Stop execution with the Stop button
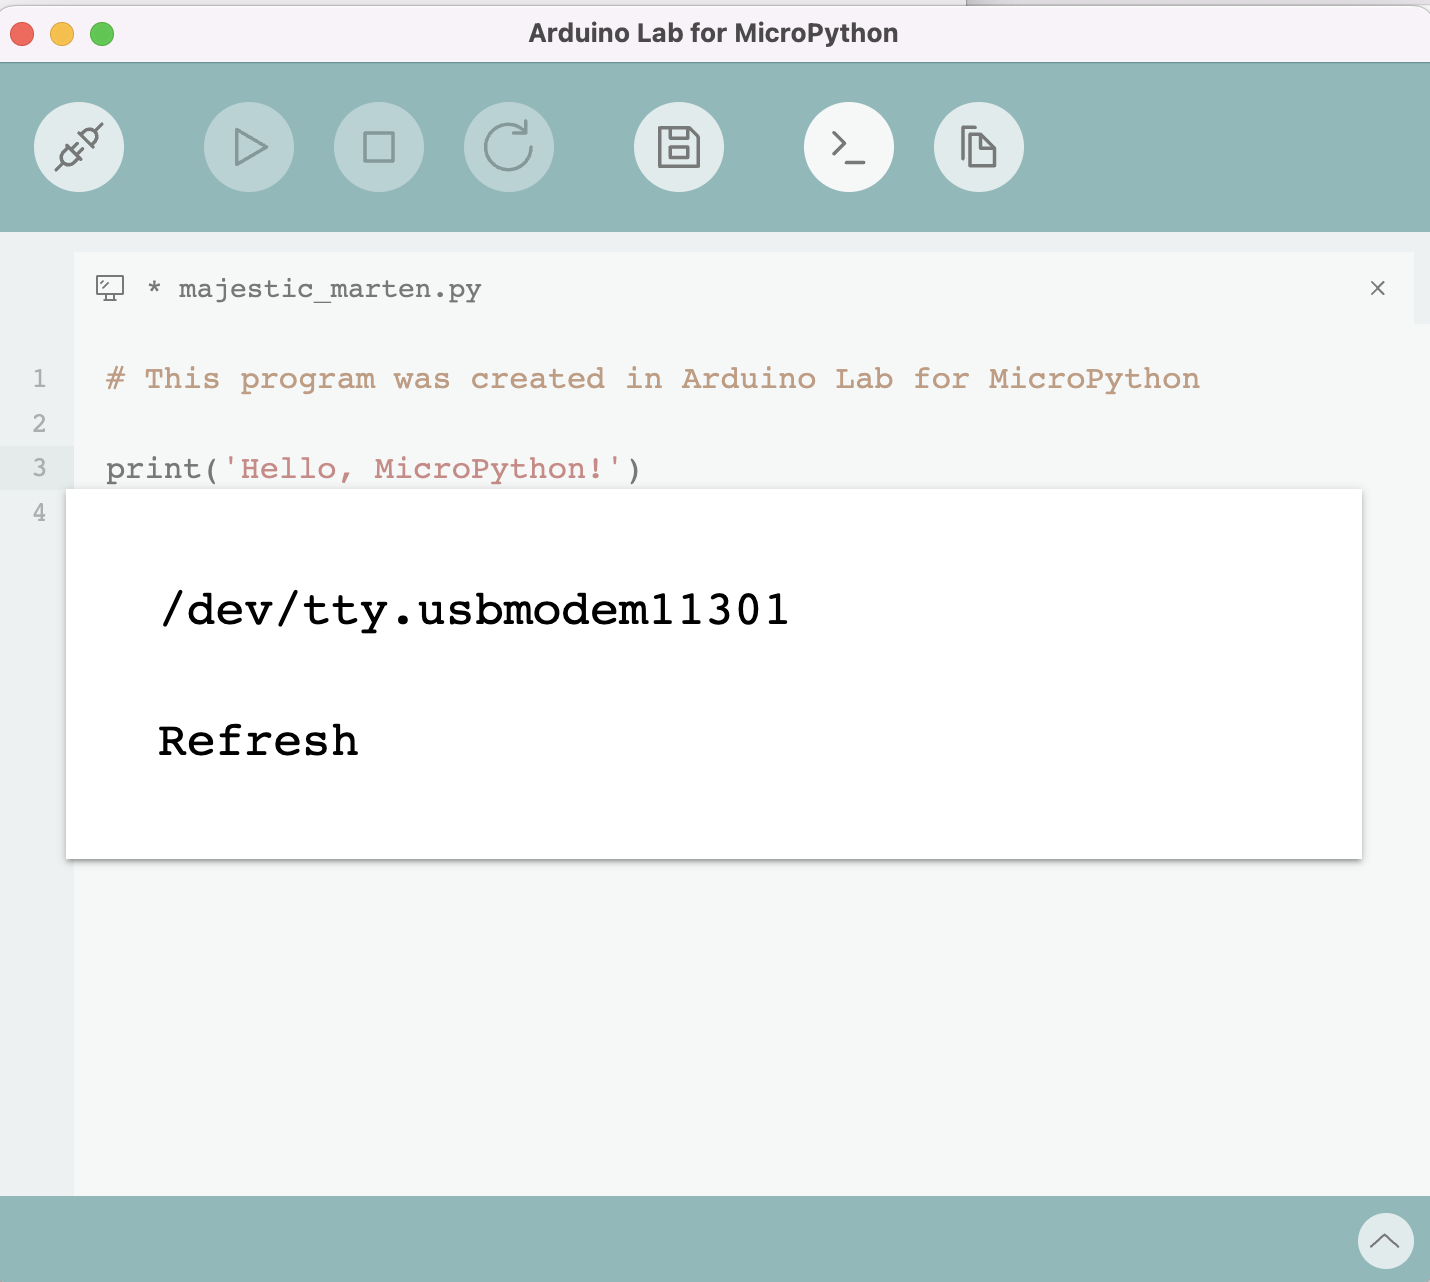The image size is (1430, 1282). pyautogui.click(x=379, y=147)
